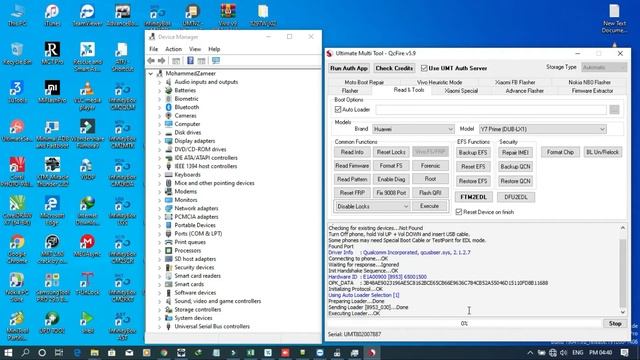Click the FTM2EDL button
The image size is (640, 360).
point(473,197)
